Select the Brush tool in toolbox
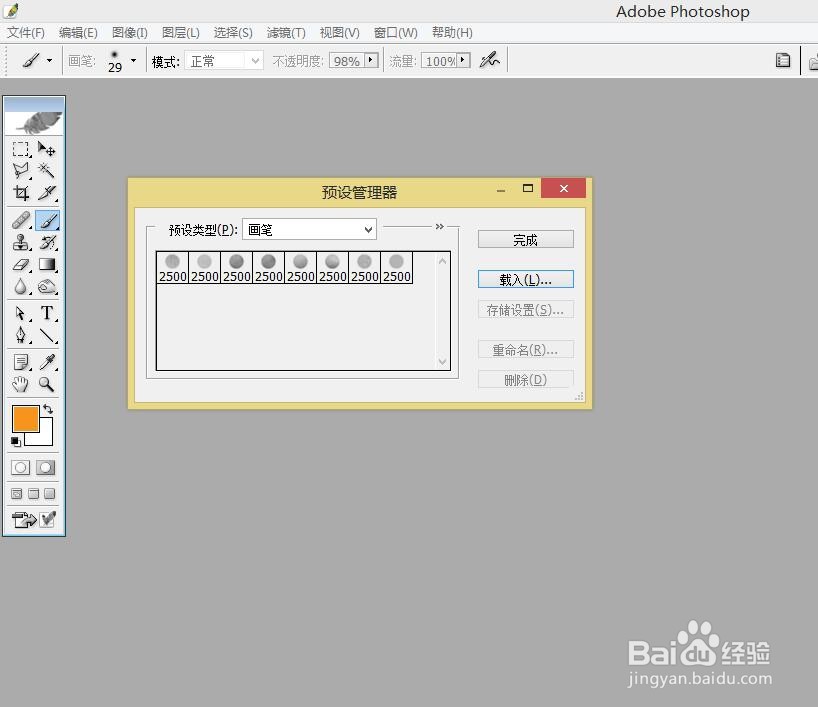This screenshot has width=818, height=707. coord(47,220)
